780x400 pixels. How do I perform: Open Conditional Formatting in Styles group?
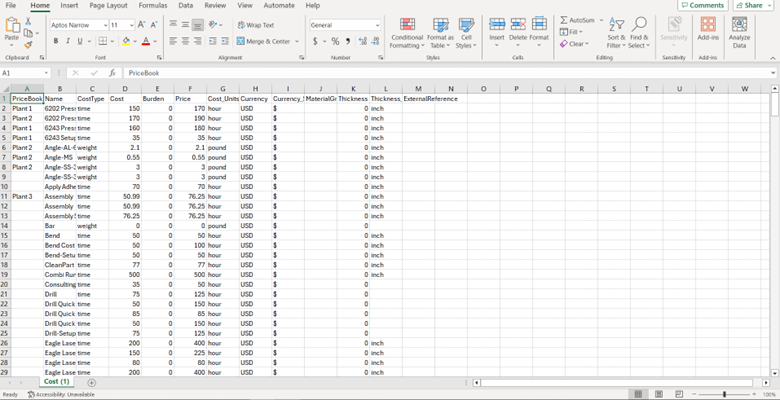tap(406, 31)
